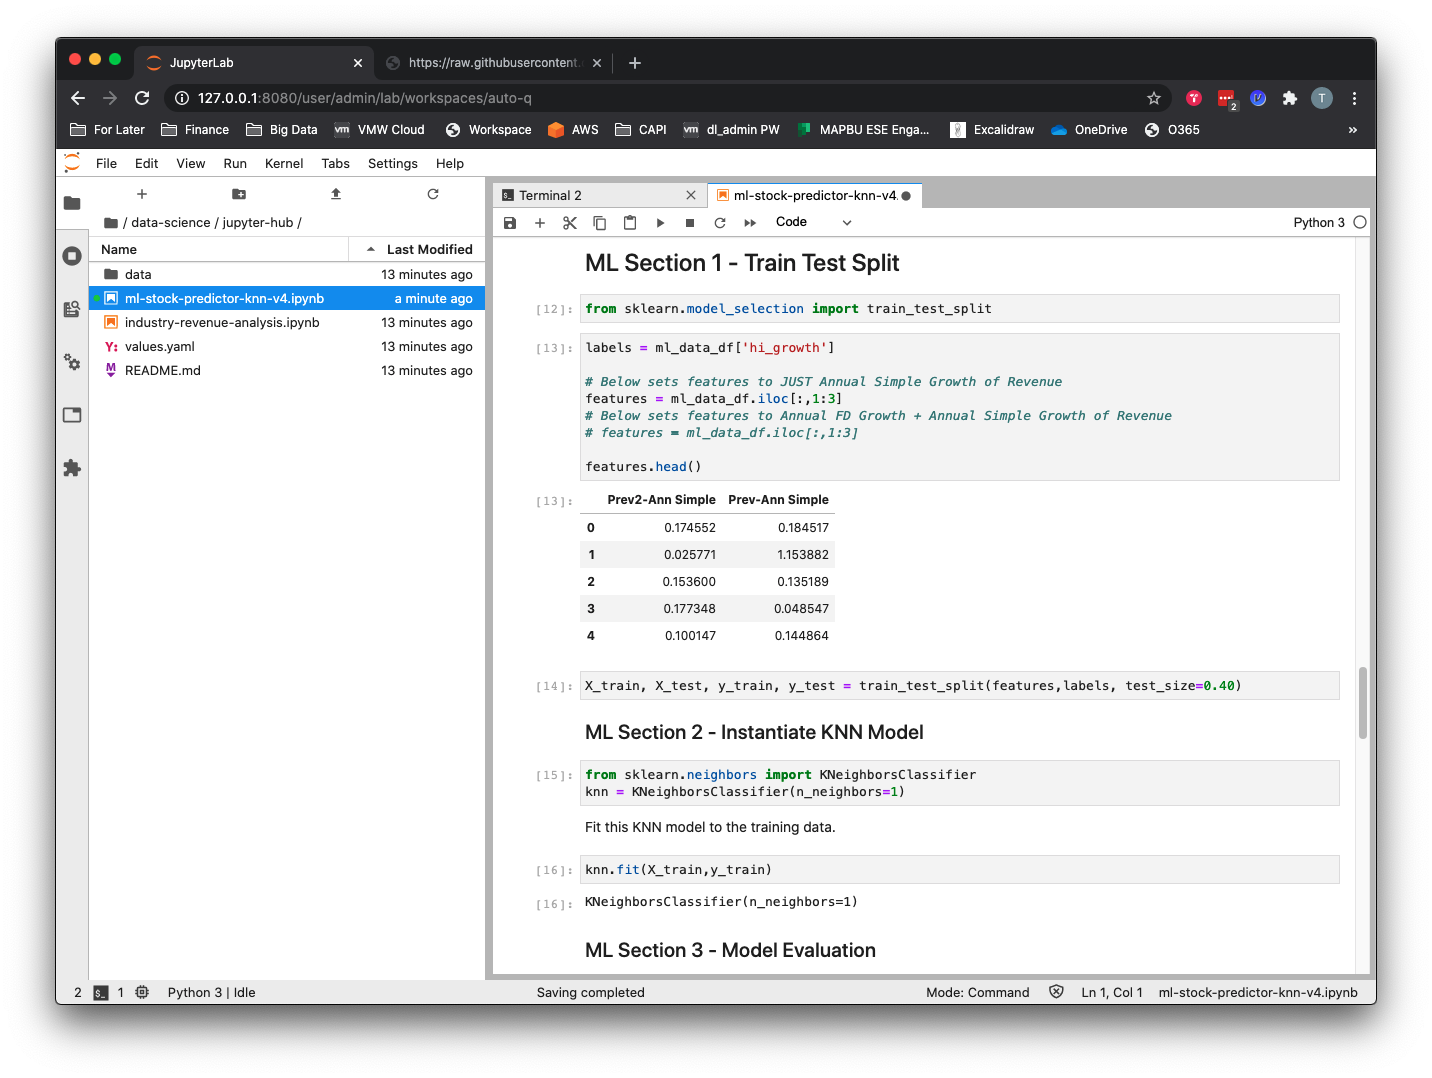The width and height of the screenshot is (1432, 1078).
Task: Navigate to data-science breadcrumb folder
Action: pos(171,223)
